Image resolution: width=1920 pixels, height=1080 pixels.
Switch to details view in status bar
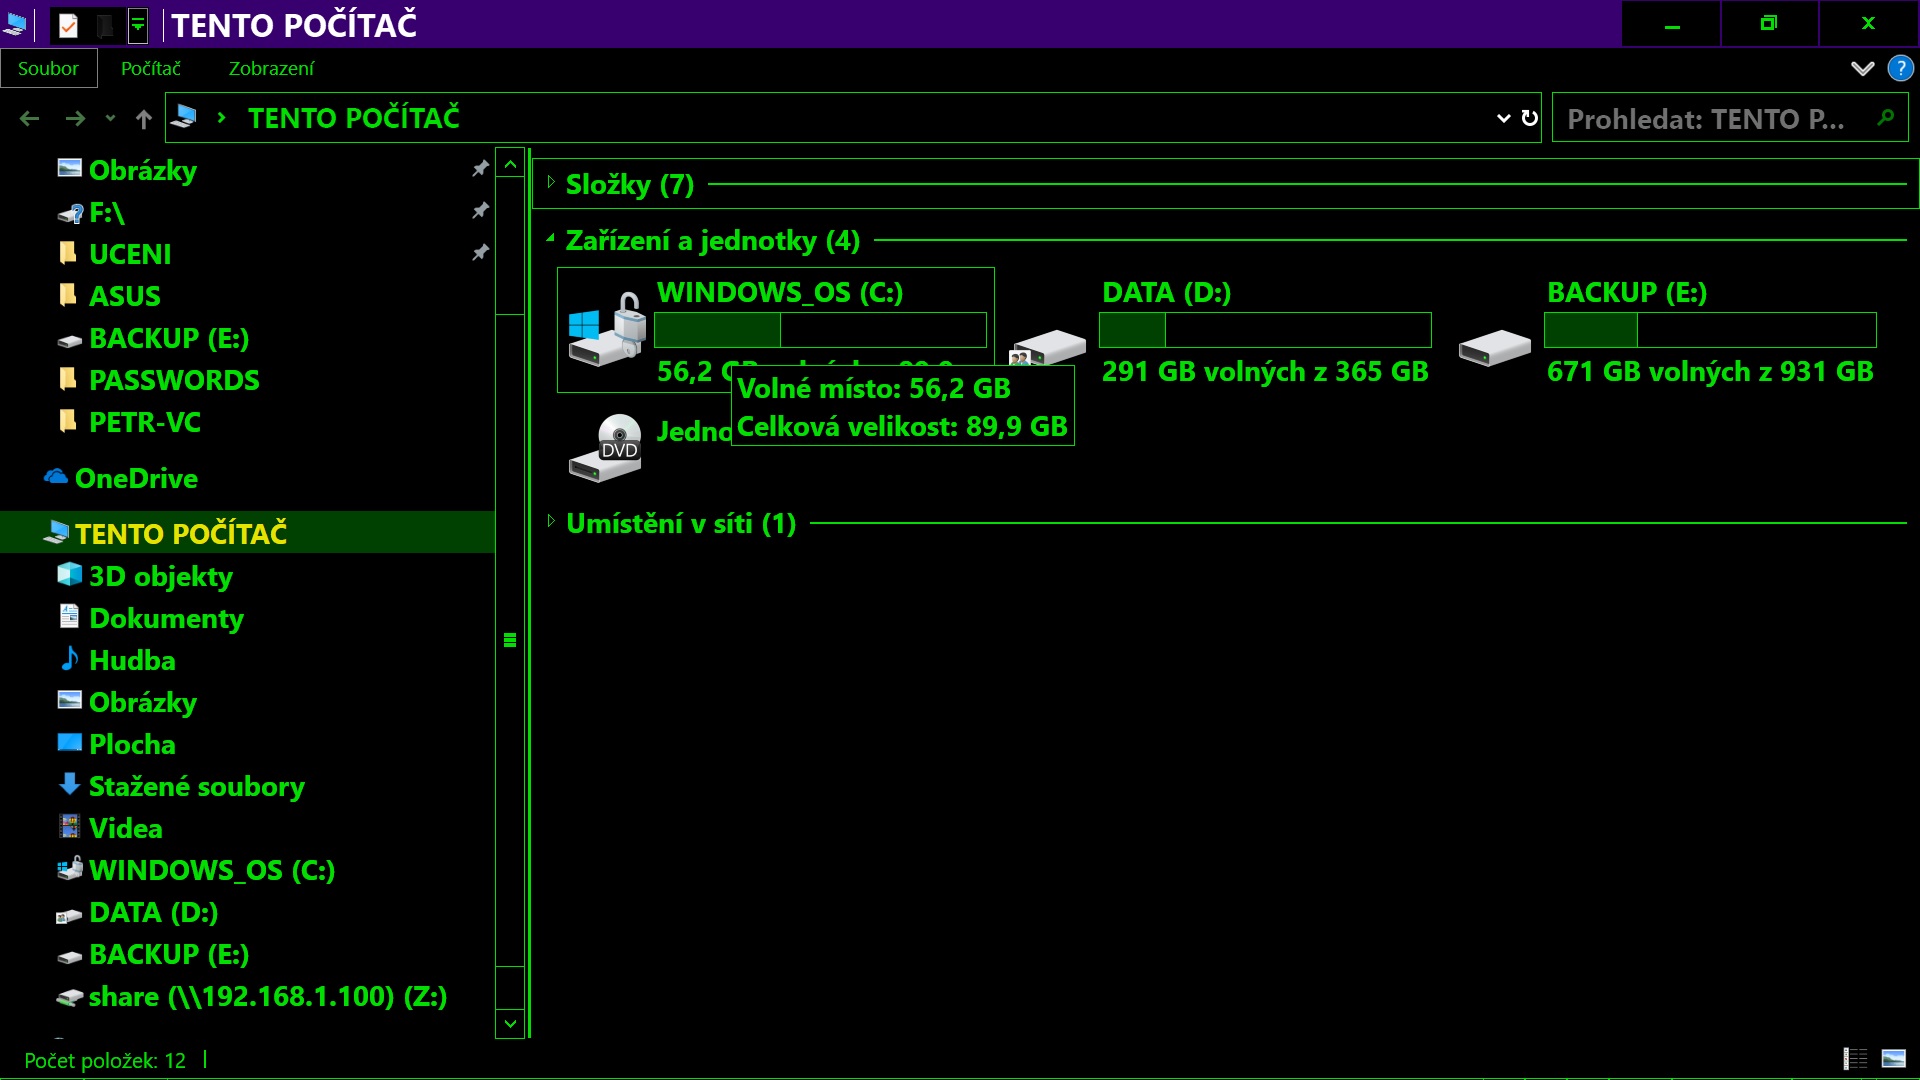click(x=1855, y=1059)
